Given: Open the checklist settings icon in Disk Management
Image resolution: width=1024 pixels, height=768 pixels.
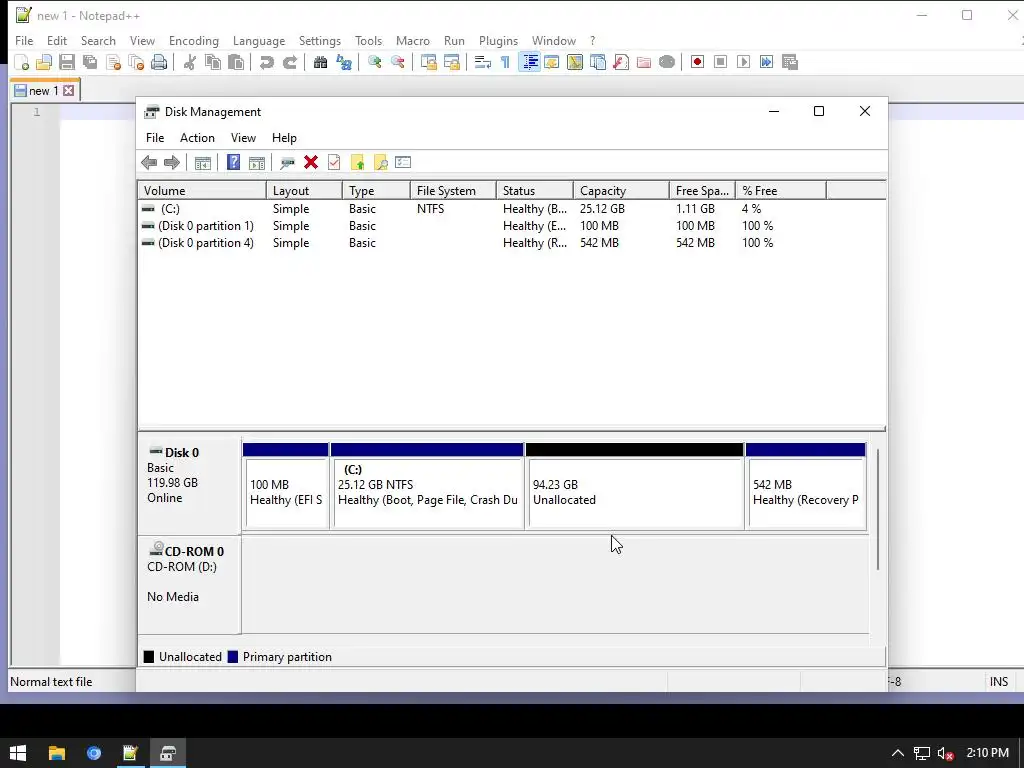Looking at the screenshot, I should [403, 163].
